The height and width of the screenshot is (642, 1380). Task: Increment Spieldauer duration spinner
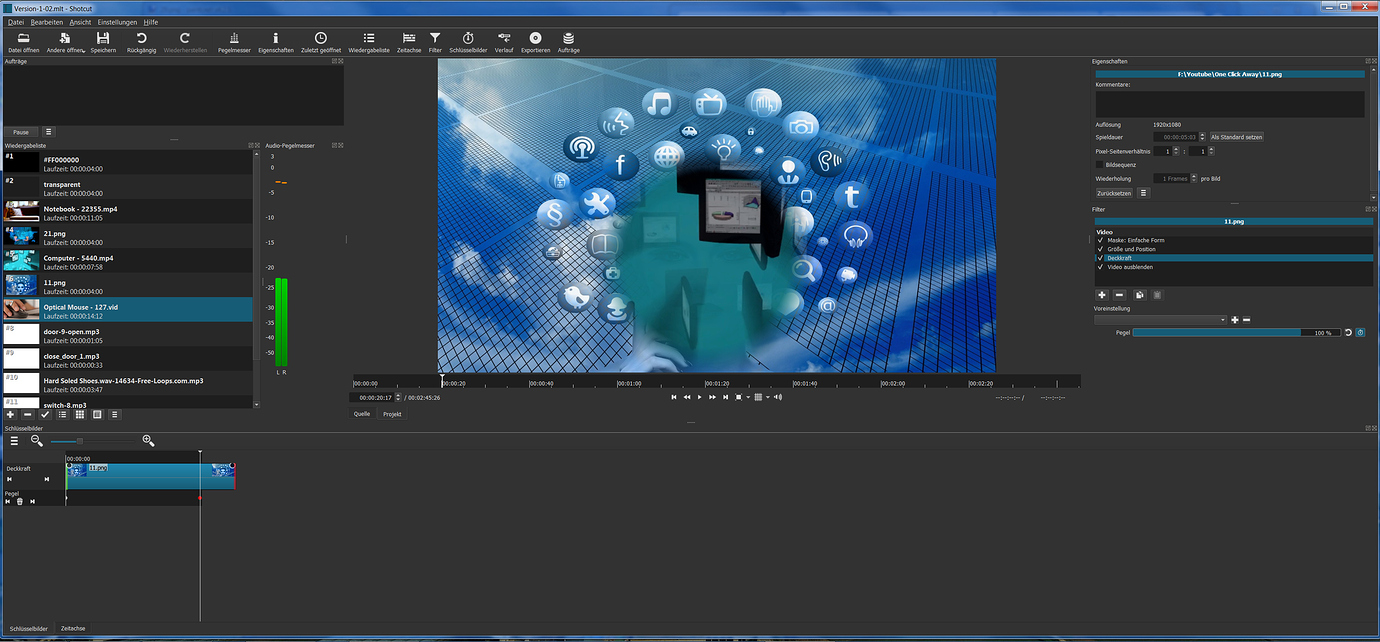coord(1203,135)
